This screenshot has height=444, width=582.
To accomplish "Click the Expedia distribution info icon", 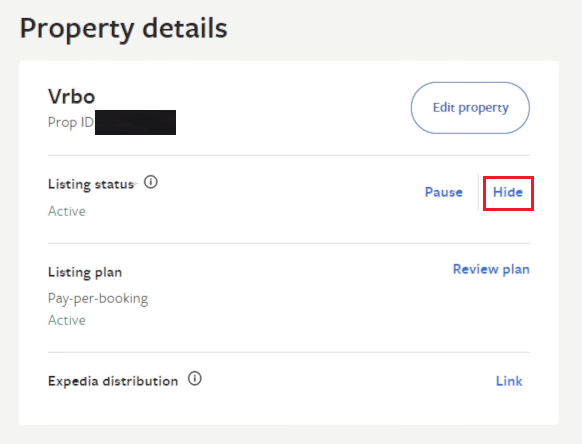I will point(194,379).
